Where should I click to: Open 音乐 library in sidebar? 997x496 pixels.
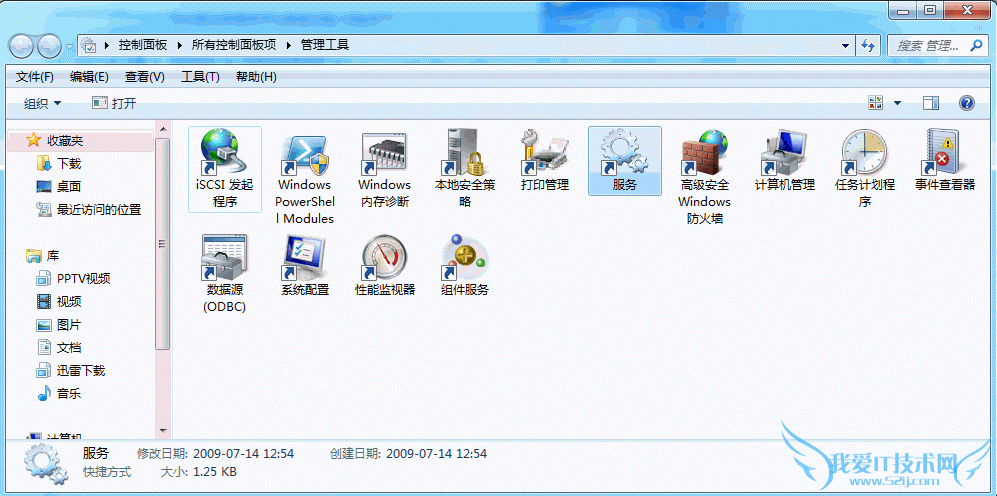tap(69, 394)
